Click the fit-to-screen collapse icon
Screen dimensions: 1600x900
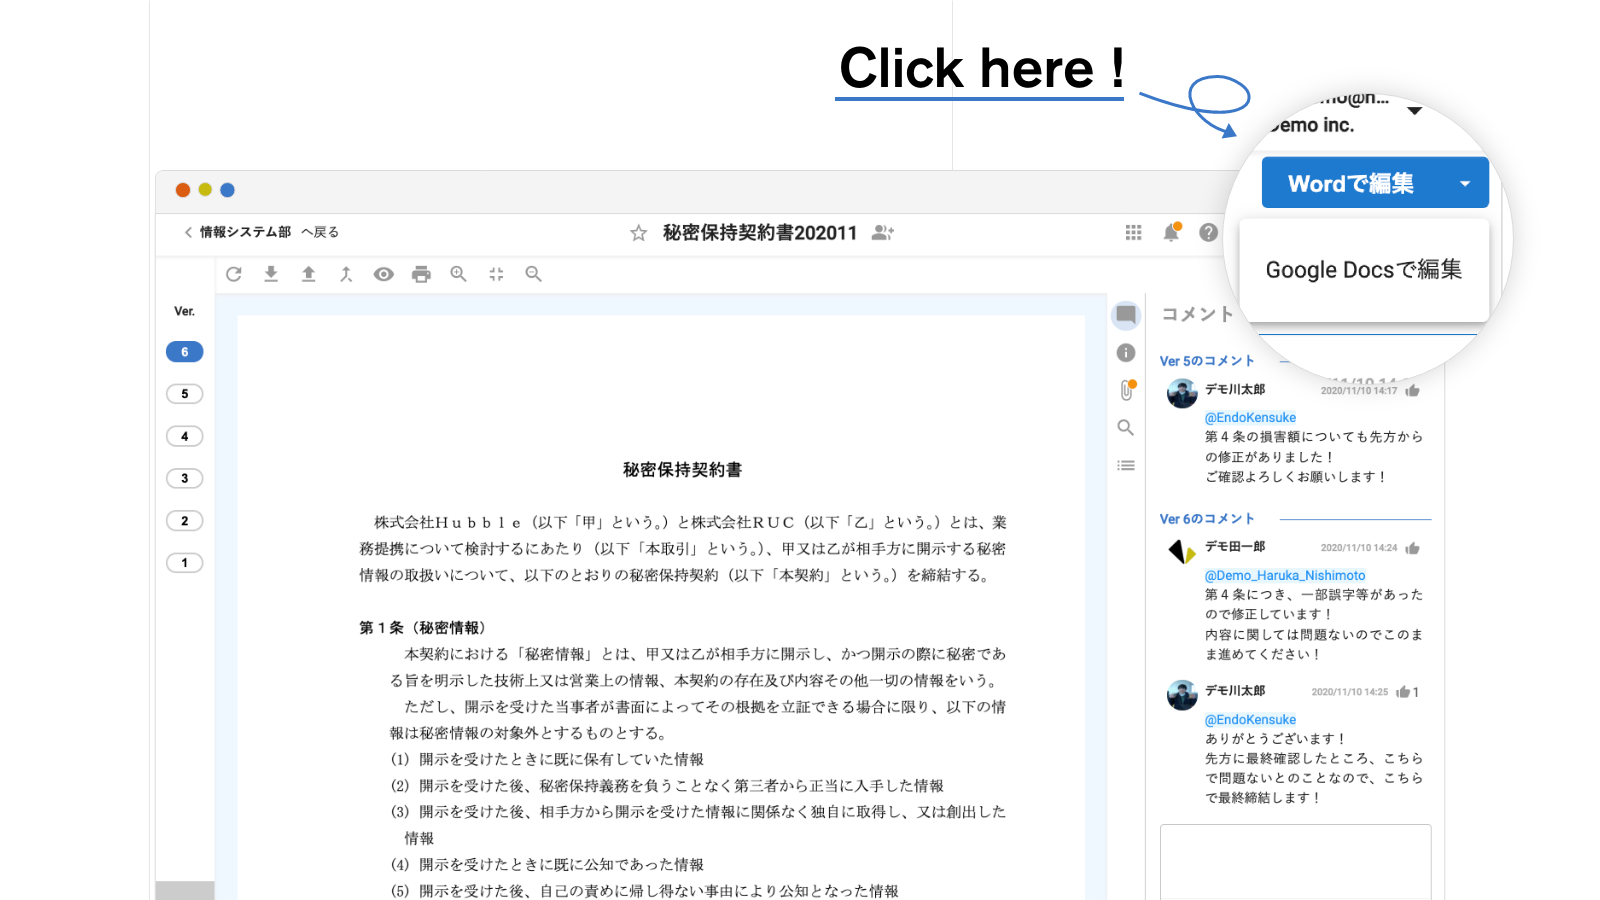[x=496, y=274]
